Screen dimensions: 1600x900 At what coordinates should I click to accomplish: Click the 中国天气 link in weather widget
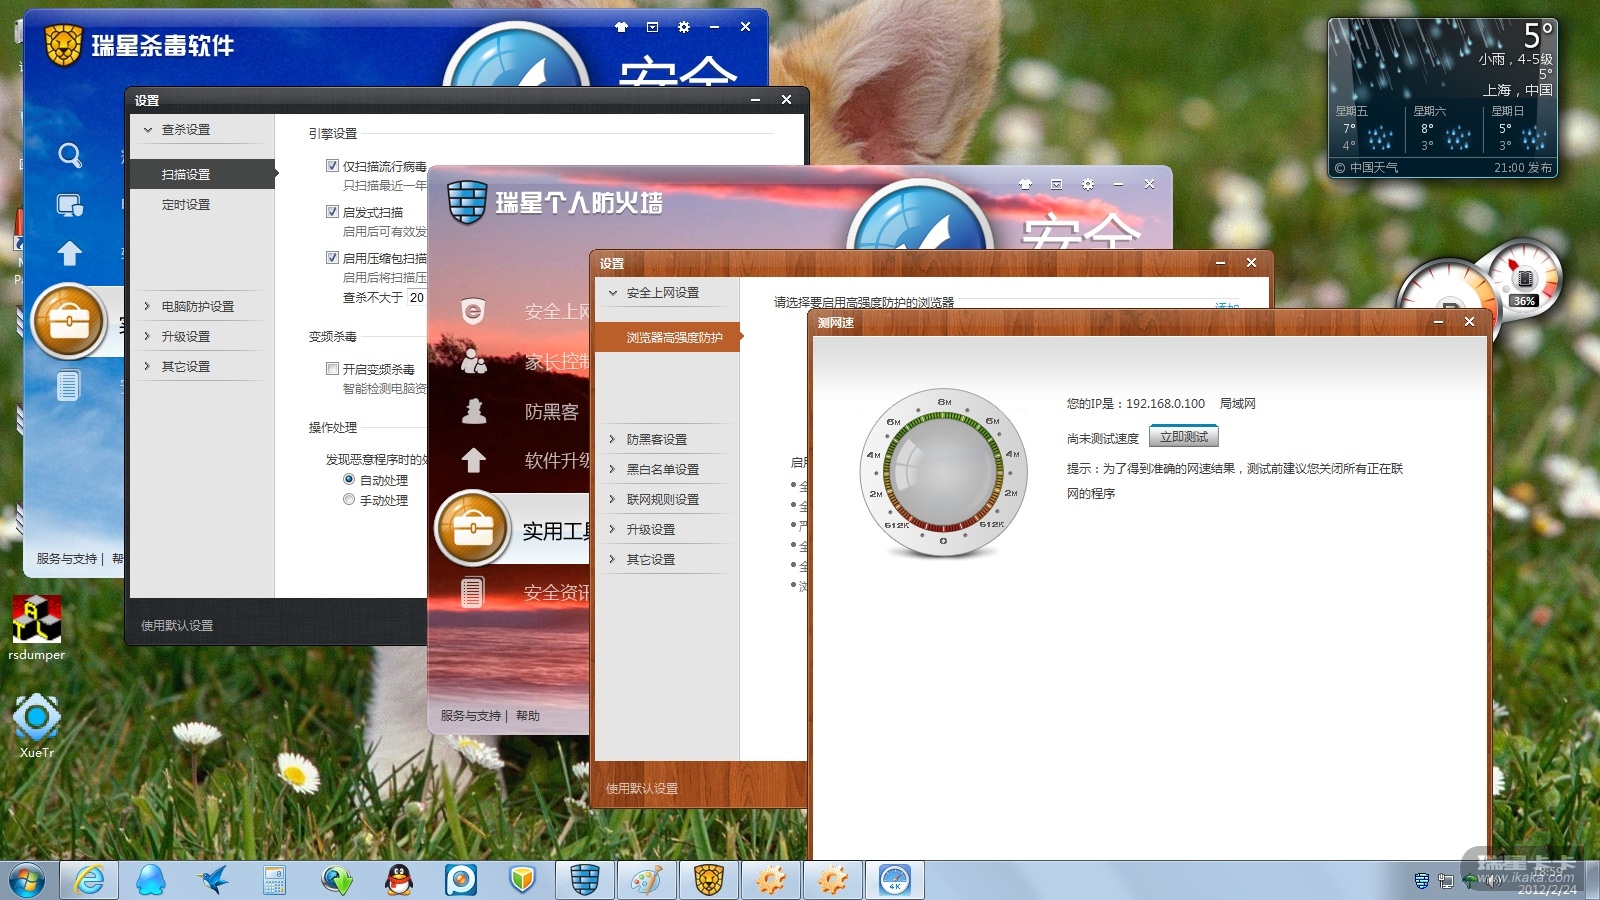(x=1373, y=168)
